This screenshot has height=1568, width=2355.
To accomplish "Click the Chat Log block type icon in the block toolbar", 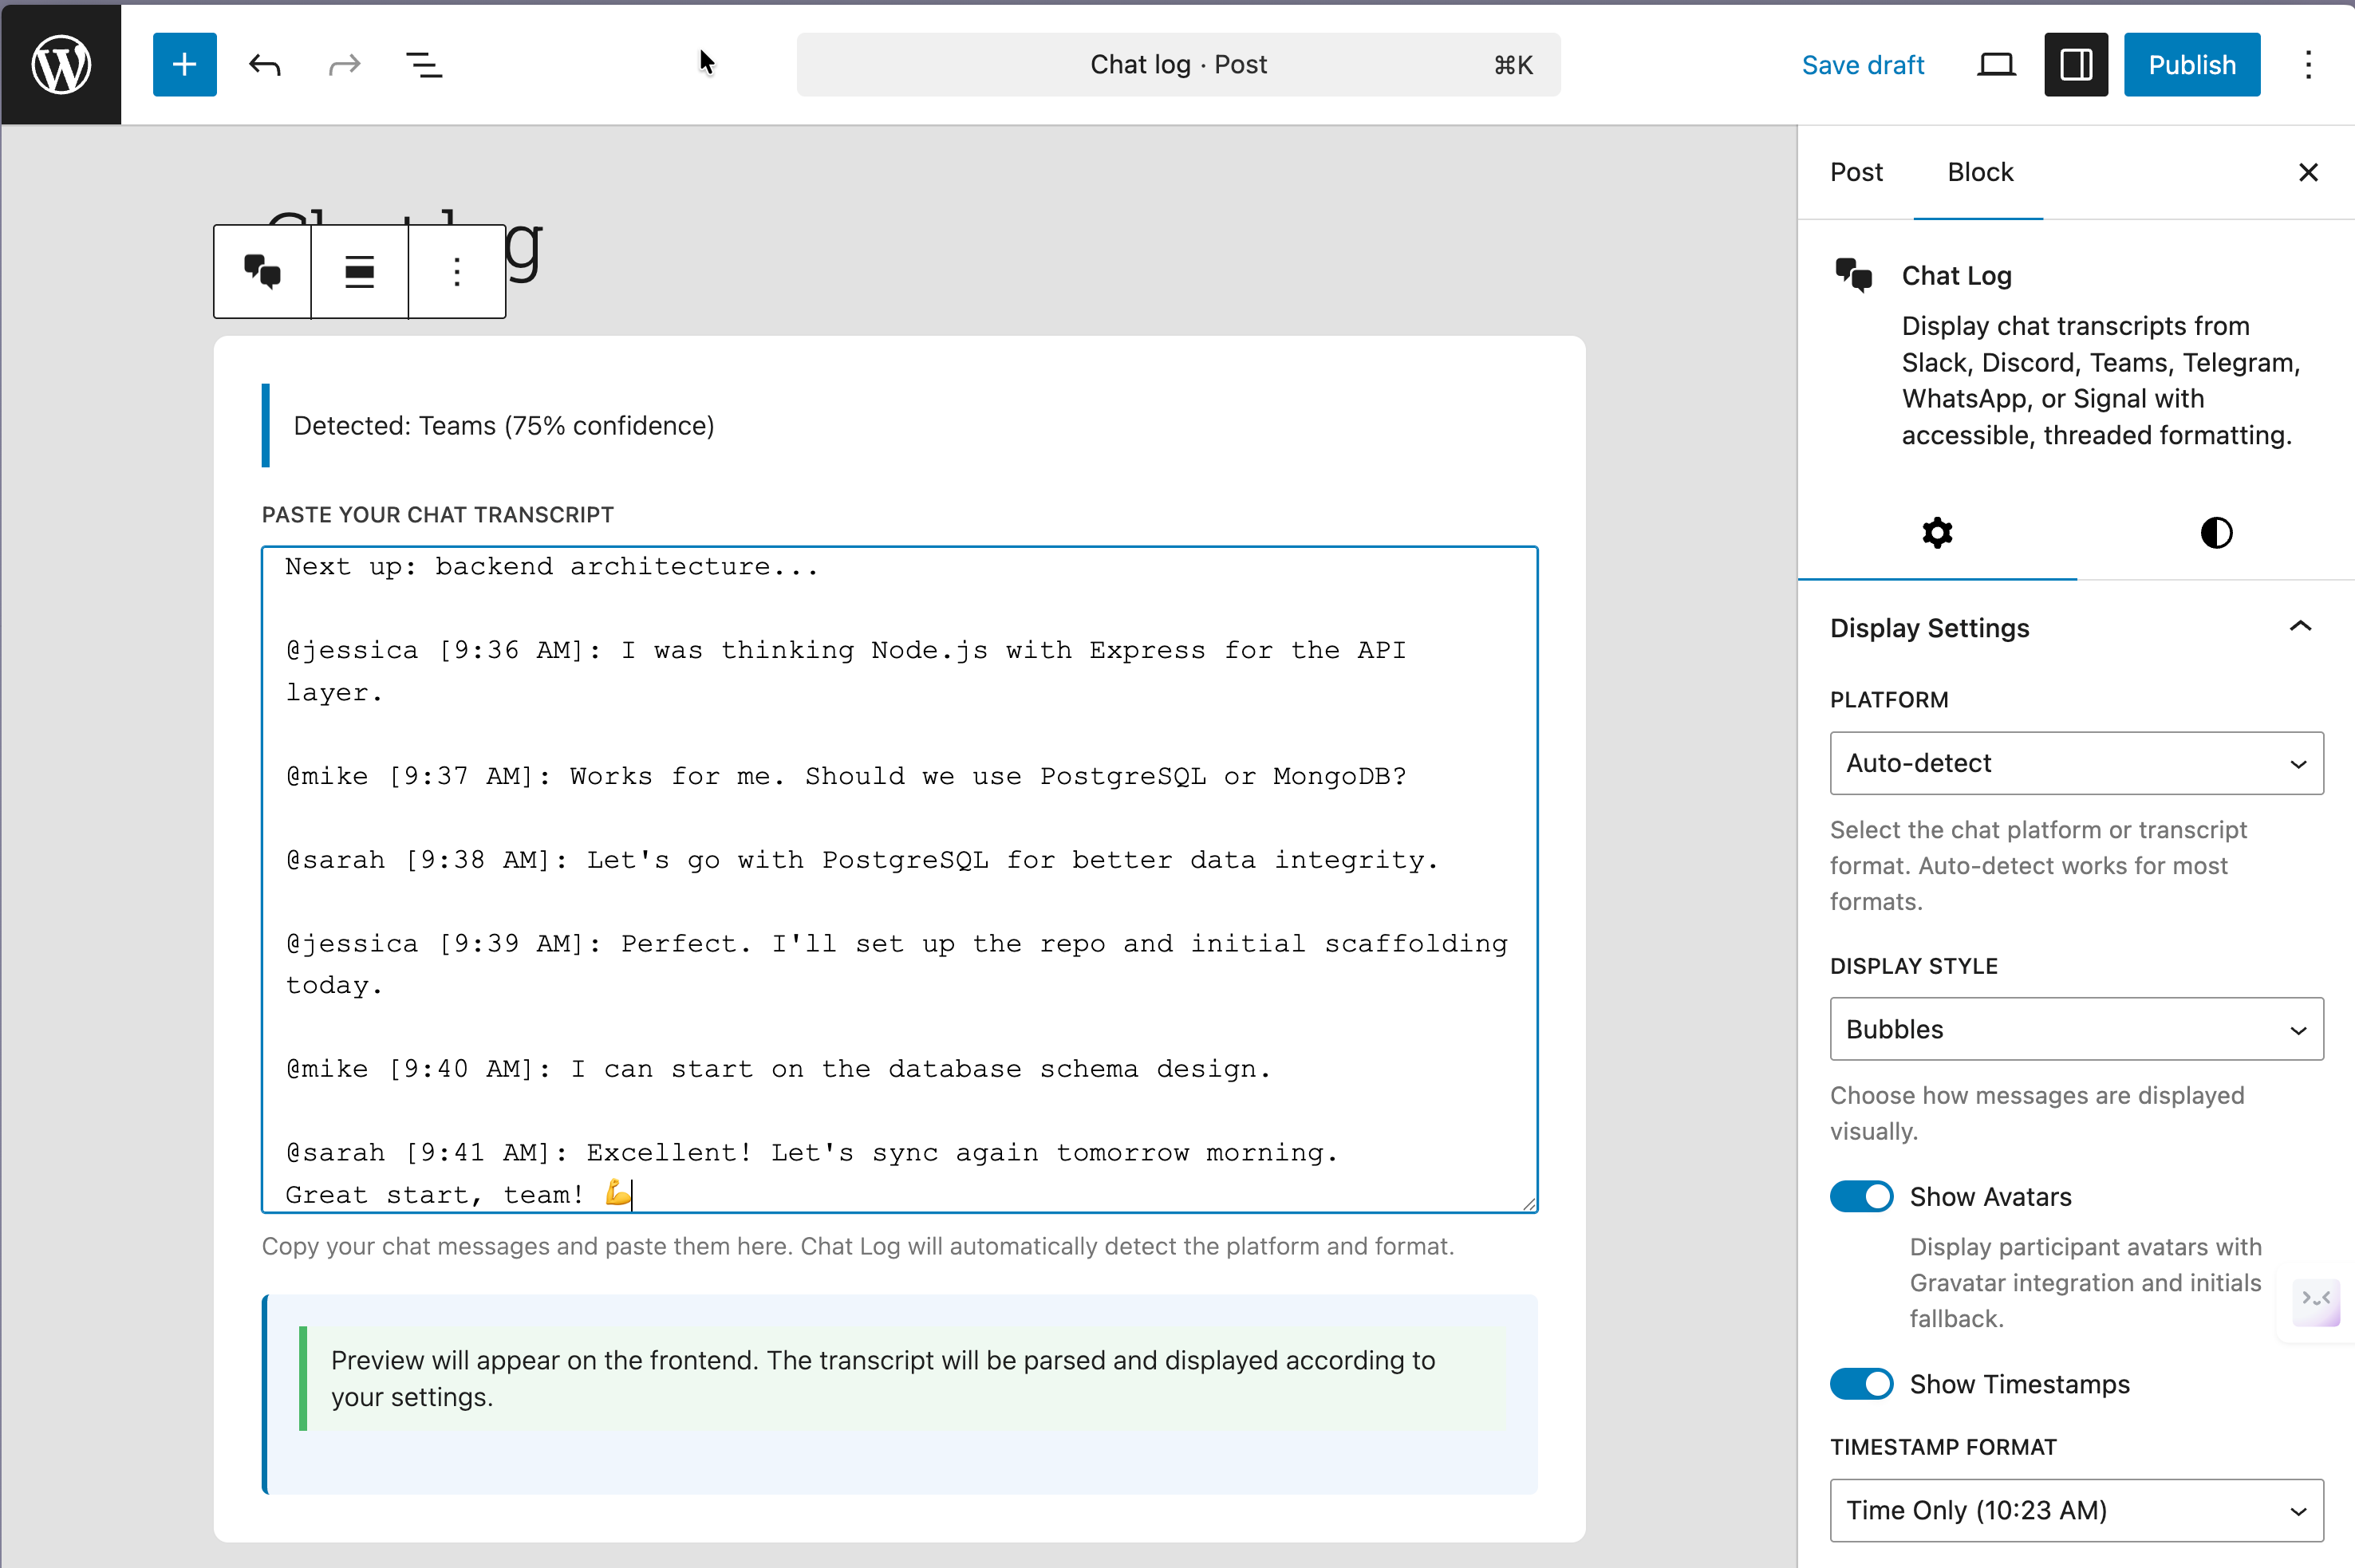I will (262, 271).
